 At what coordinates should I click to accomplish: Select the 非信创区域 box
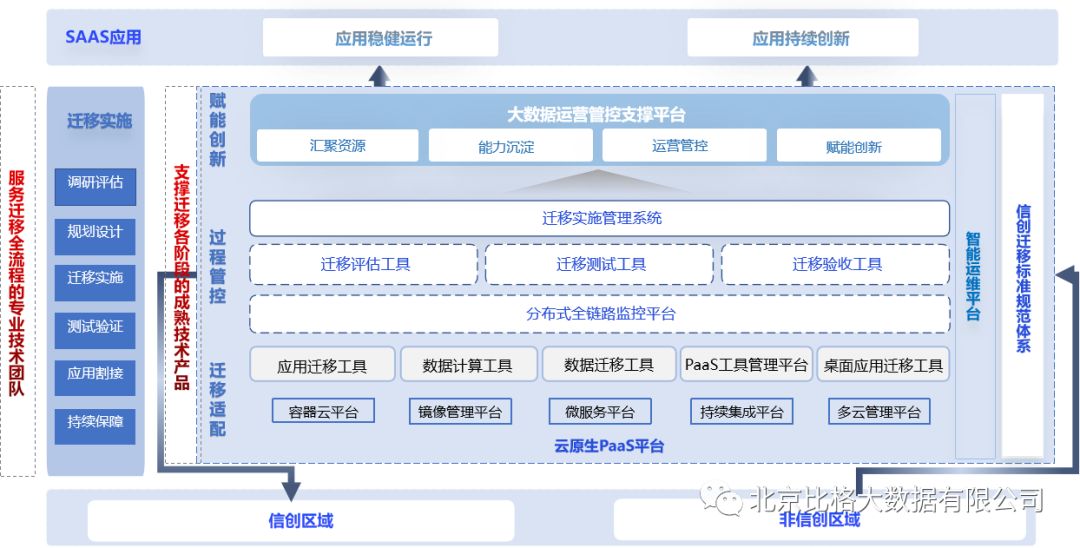pyautogui.click(x=820, y=520)
